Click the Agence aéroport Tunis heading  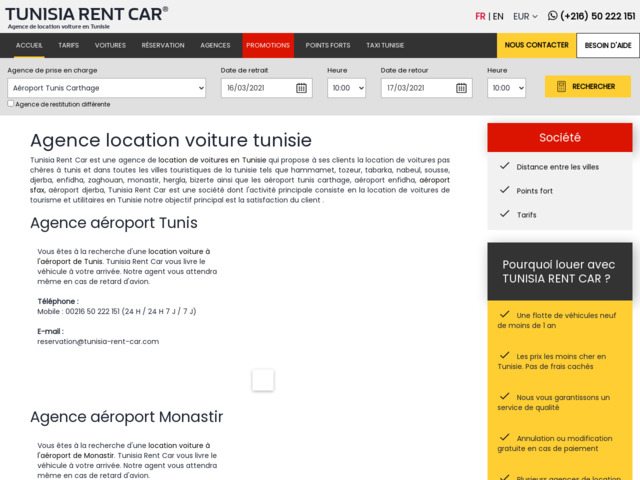[x=114, y=223]
